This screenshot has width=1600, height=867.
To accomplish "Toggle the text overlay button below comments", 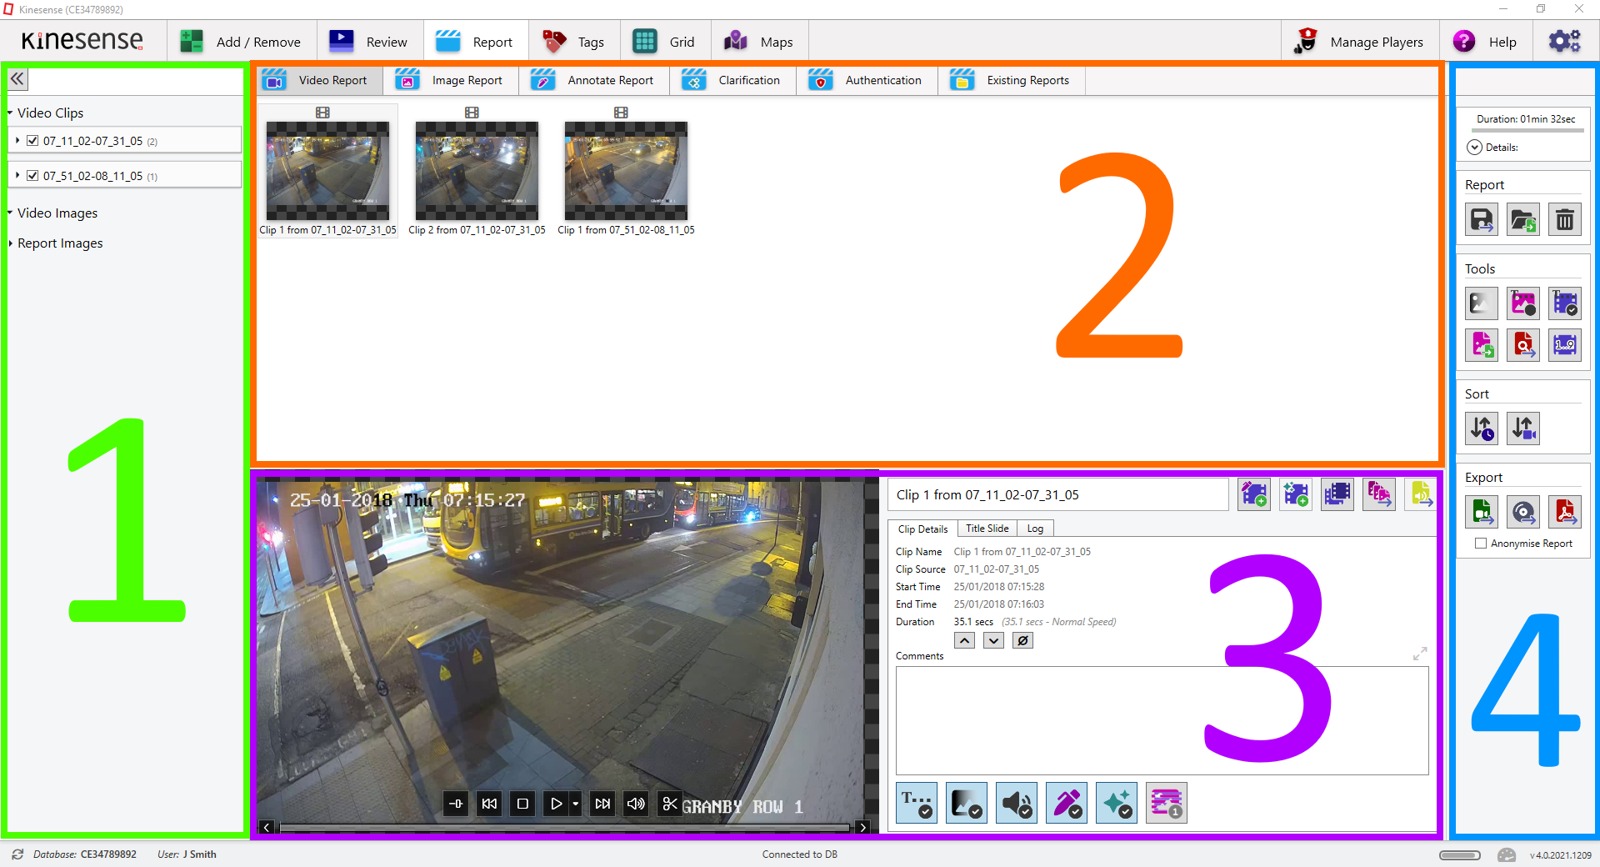I will pyautogui.click(x=916, y=803).
